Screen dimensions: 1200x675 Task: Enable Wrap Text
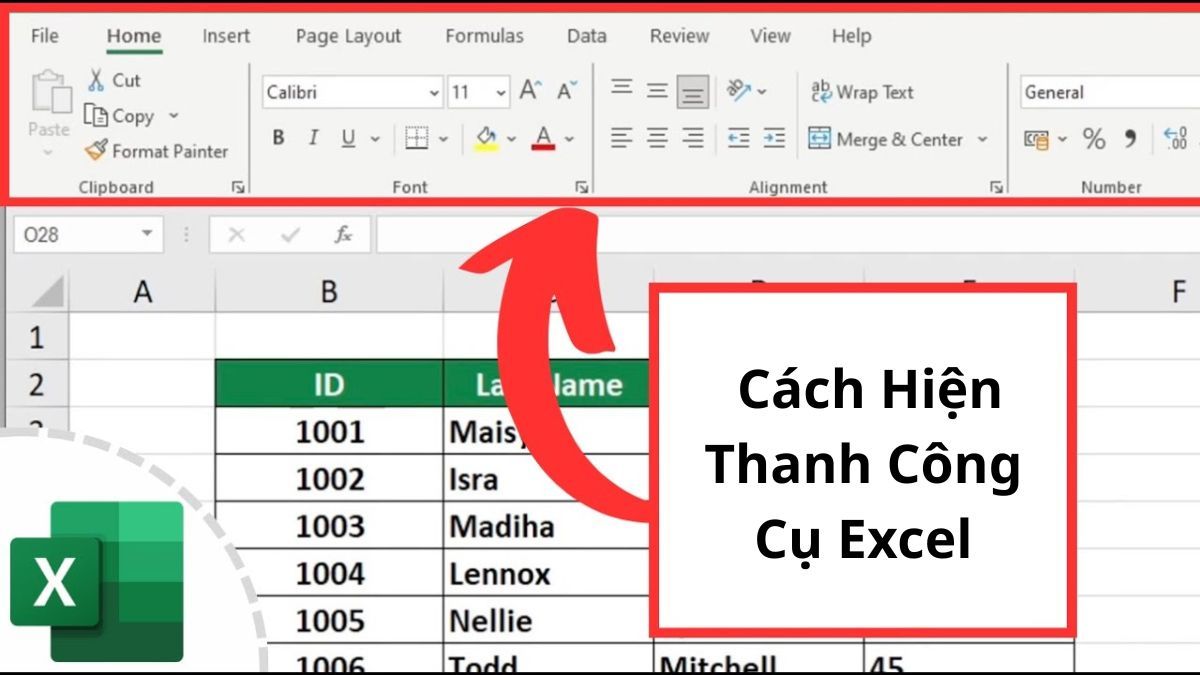pos(862,92)
